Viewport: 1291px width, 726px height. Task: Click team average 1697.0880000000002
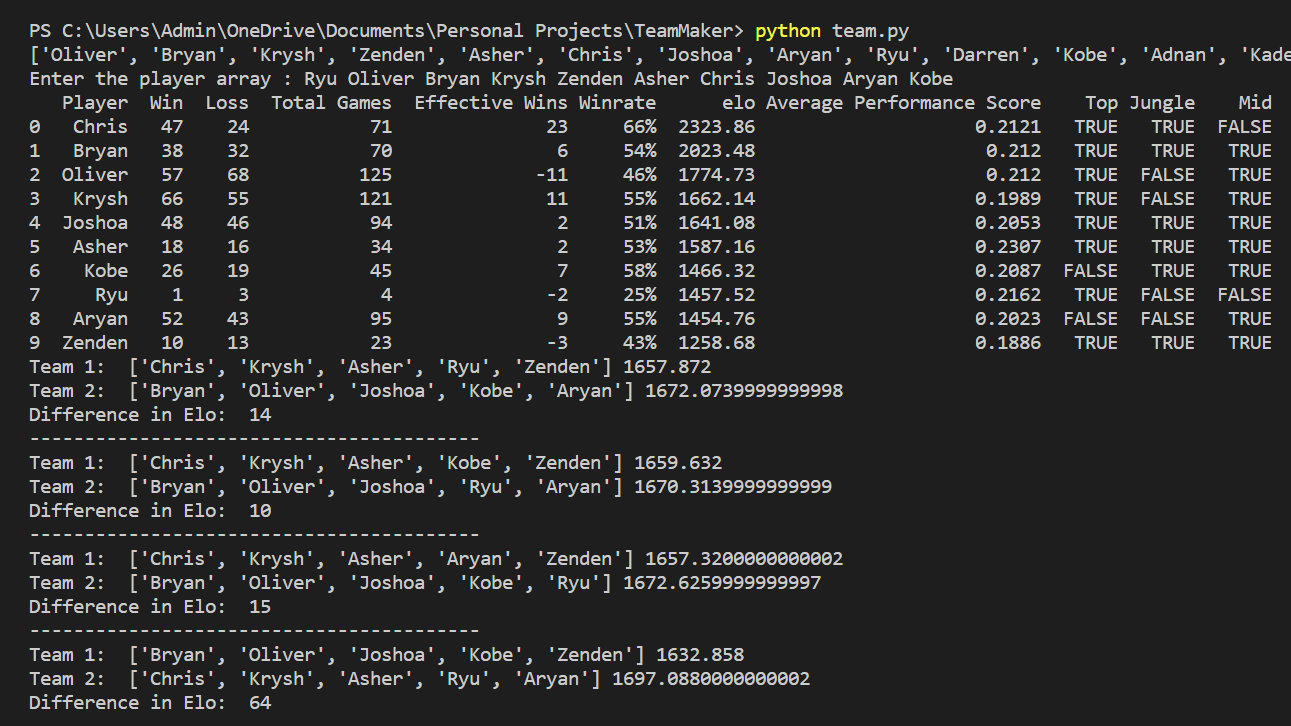(x=711, y=679)
